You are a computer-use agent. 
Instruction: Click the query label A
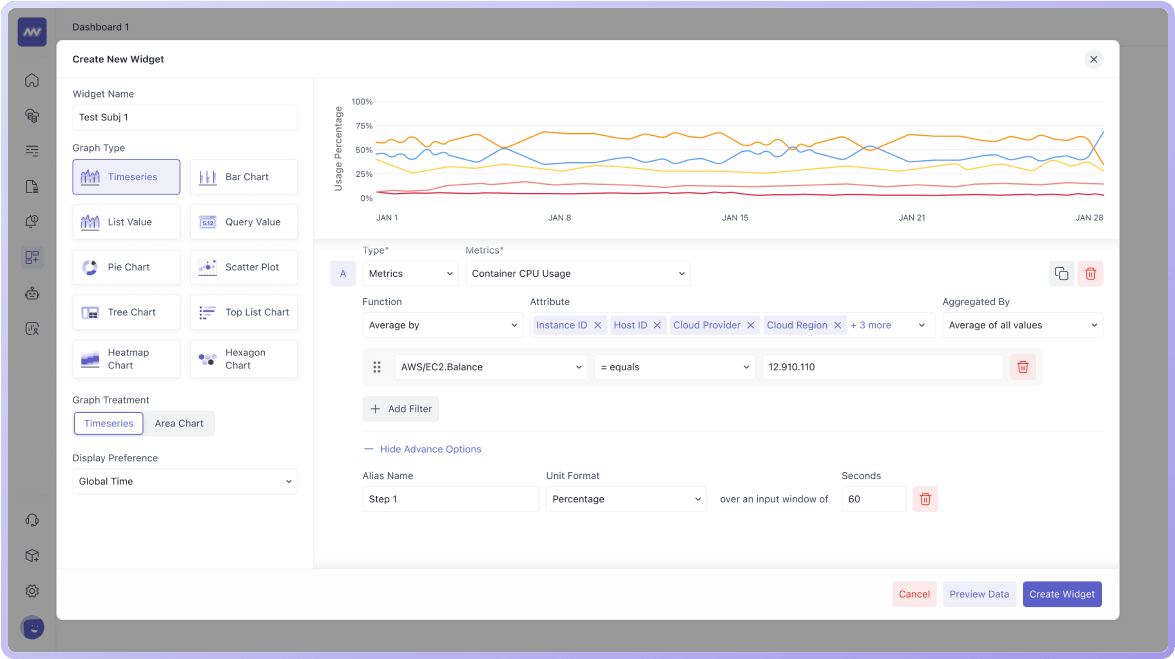[343, 274]
